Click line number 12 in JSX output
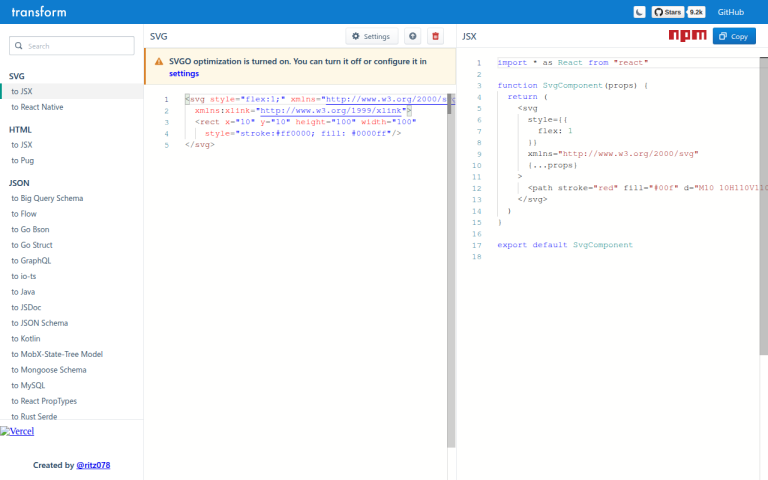 coord(477,189)
